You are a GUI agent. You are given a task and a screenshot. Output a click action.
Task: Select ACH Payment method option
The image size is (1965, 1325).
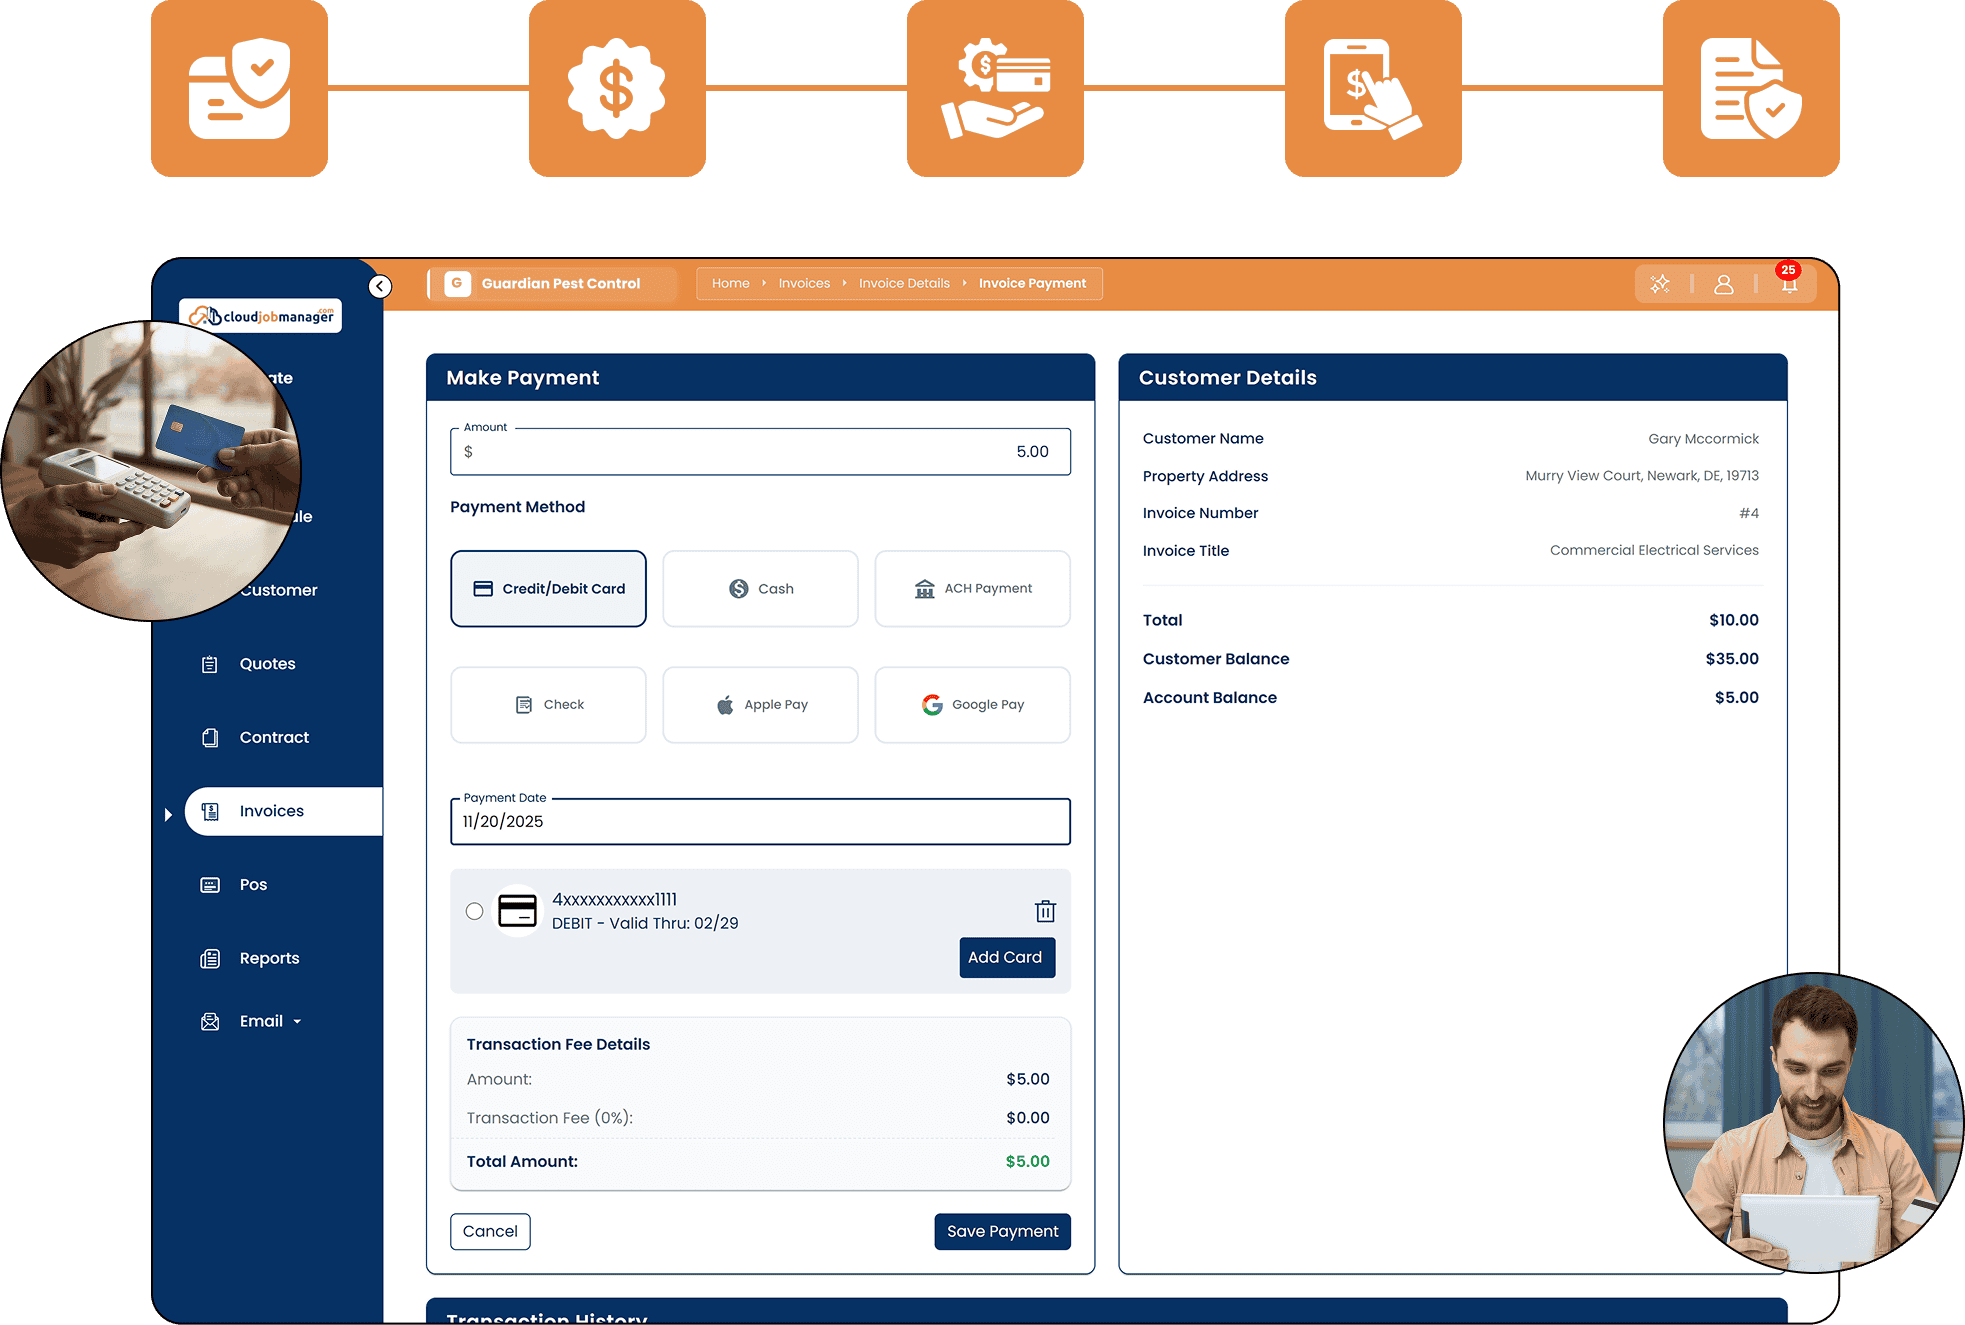972,589
